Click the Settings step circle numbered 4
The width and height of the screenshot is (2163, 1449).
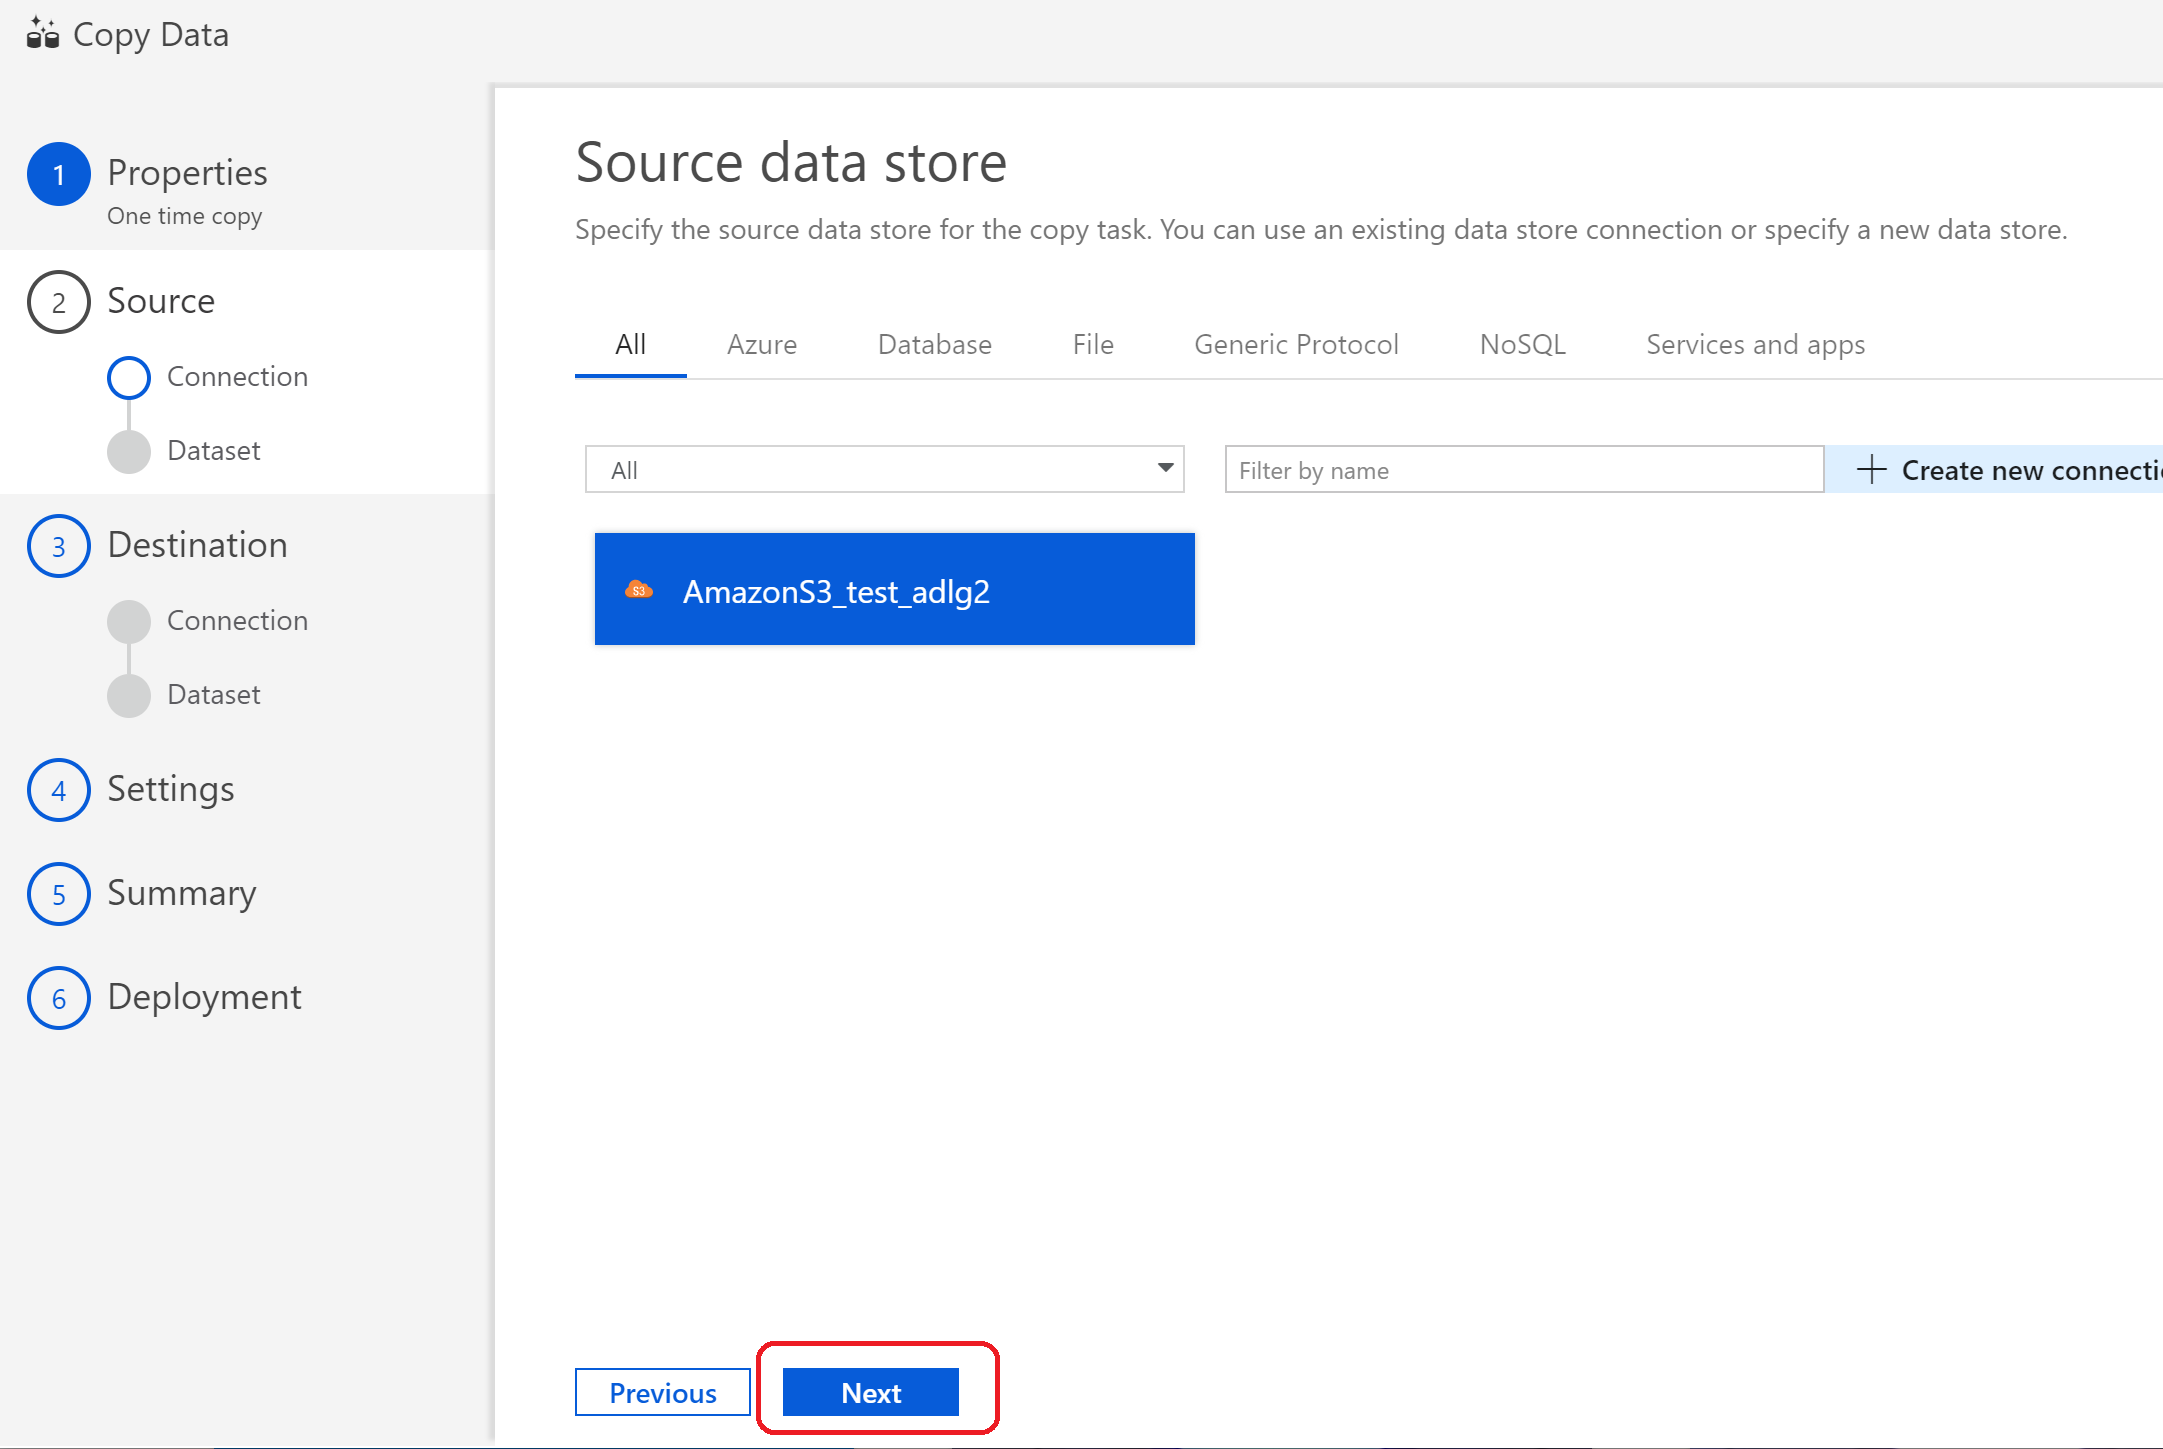pos(58,790)
